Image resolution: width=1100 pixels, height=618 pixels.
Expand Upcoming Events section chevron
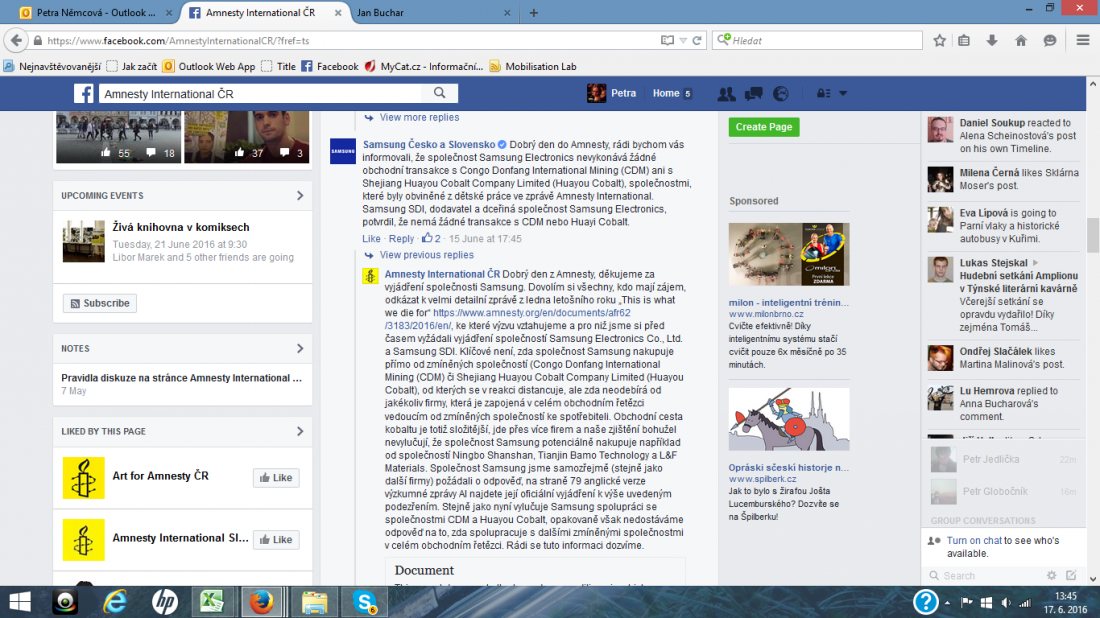[300, 196]
